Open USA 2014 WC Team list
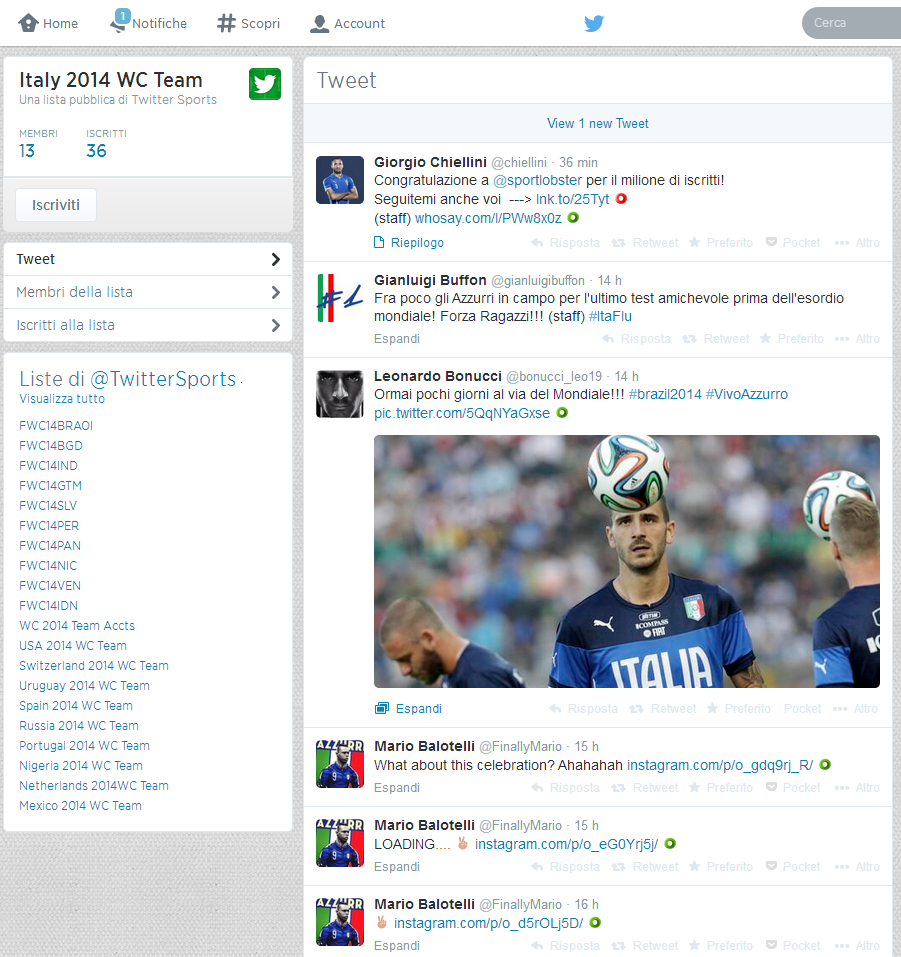901x957 pixels. click(x=73, y=646)
